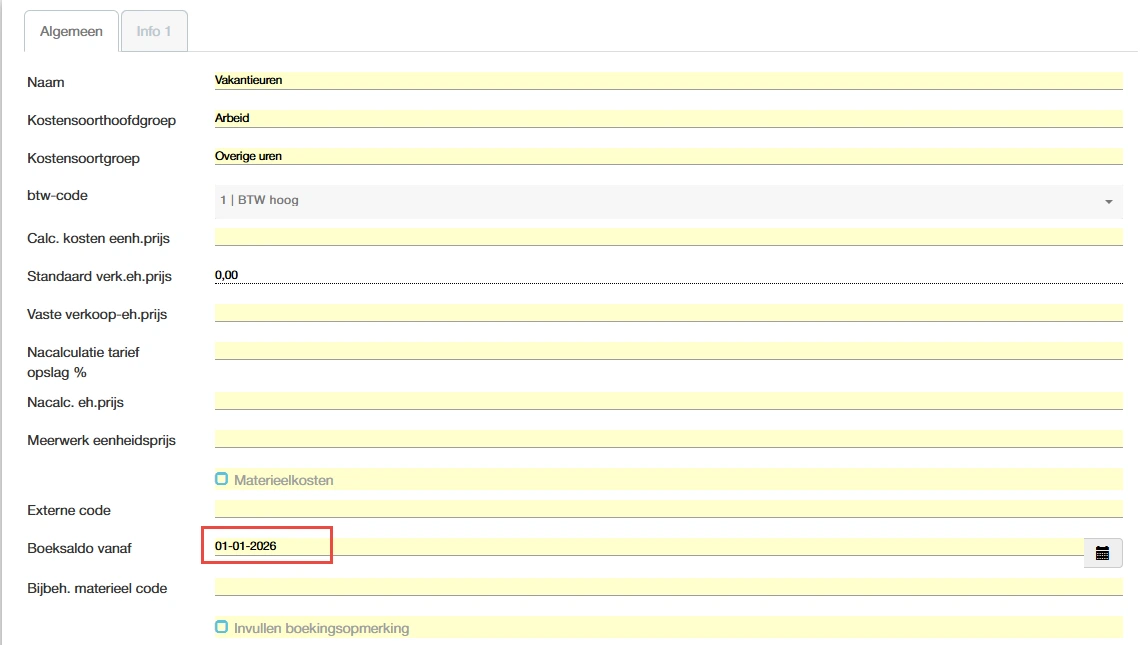Select the Vaste verkoop-eh.prijs input
Viewport: 1146px width, 645px height.
pyautogui.click(x=668, y=313)
